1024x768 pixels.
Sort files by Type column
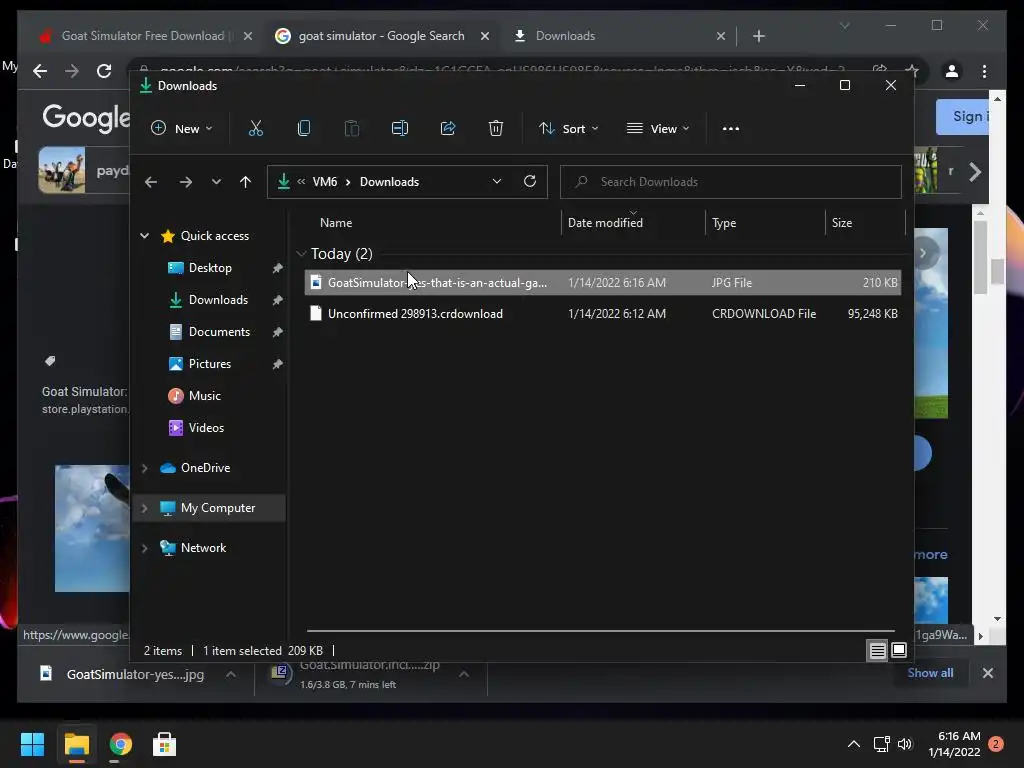[724, 223]
